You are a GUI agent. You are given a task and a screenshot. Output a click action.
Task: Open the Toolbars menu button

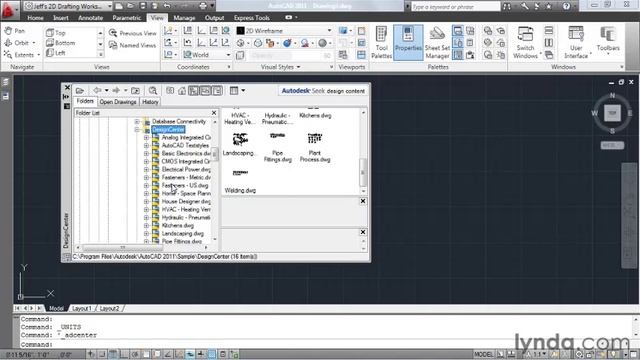[608, 40]
